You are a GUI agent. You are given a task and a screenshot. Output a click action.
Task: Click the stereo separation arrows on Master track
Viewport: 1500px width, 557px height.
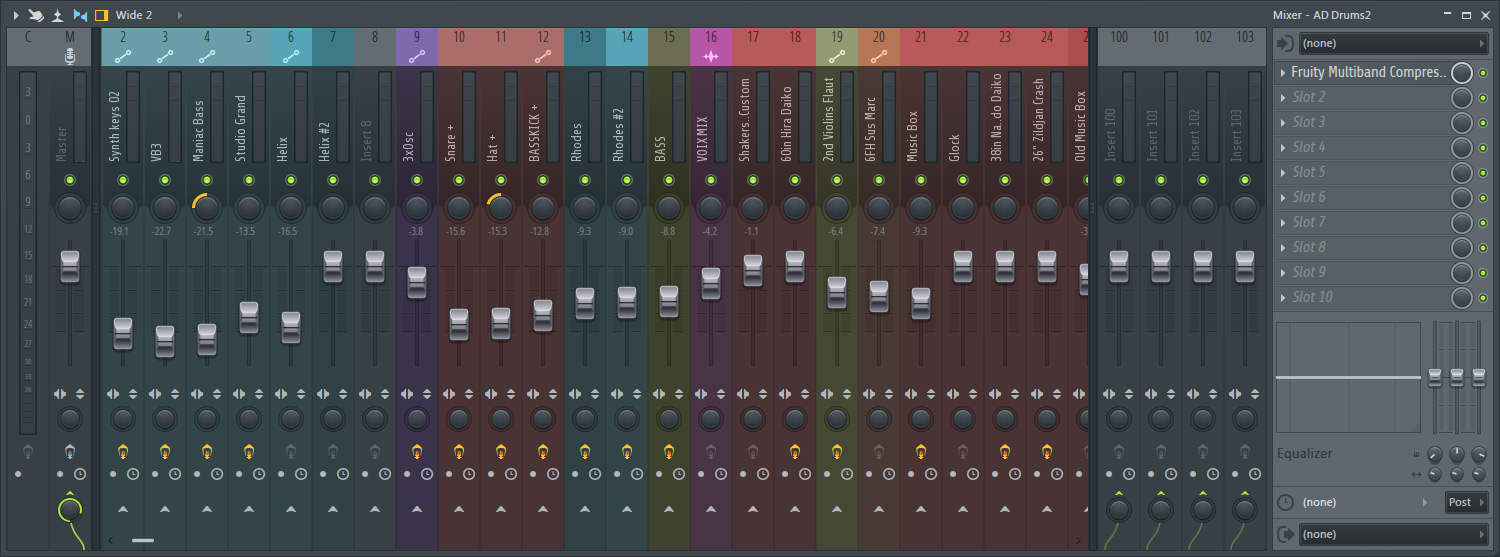pyautogui.click(x=60, y=394)
